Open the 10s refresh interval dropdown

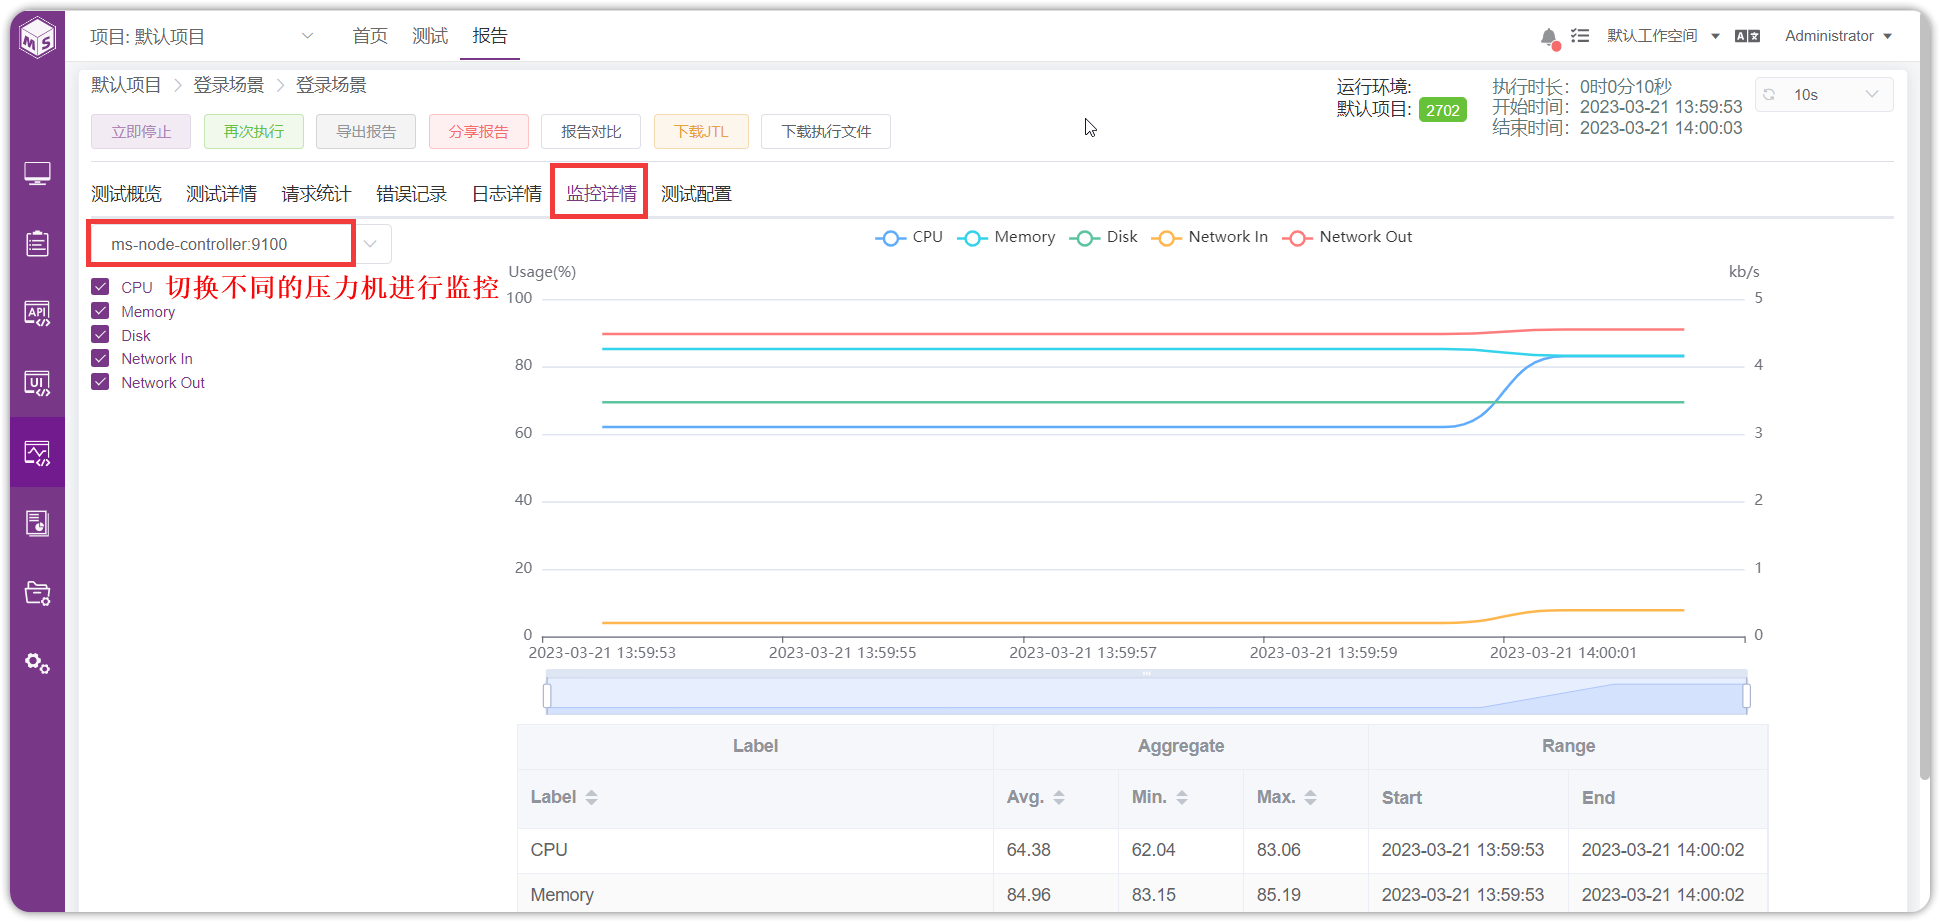coord(1824,94)
